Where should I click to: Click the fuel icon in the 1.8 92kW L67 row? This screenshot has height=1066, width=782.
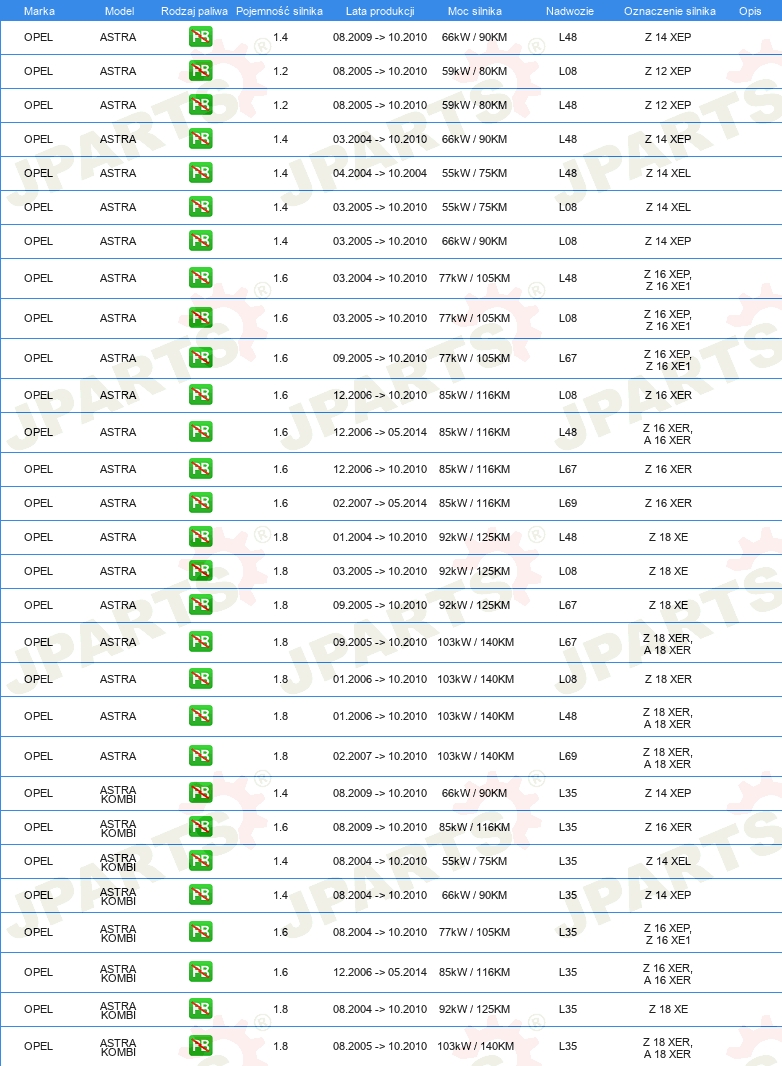click(x=201, y=605)
